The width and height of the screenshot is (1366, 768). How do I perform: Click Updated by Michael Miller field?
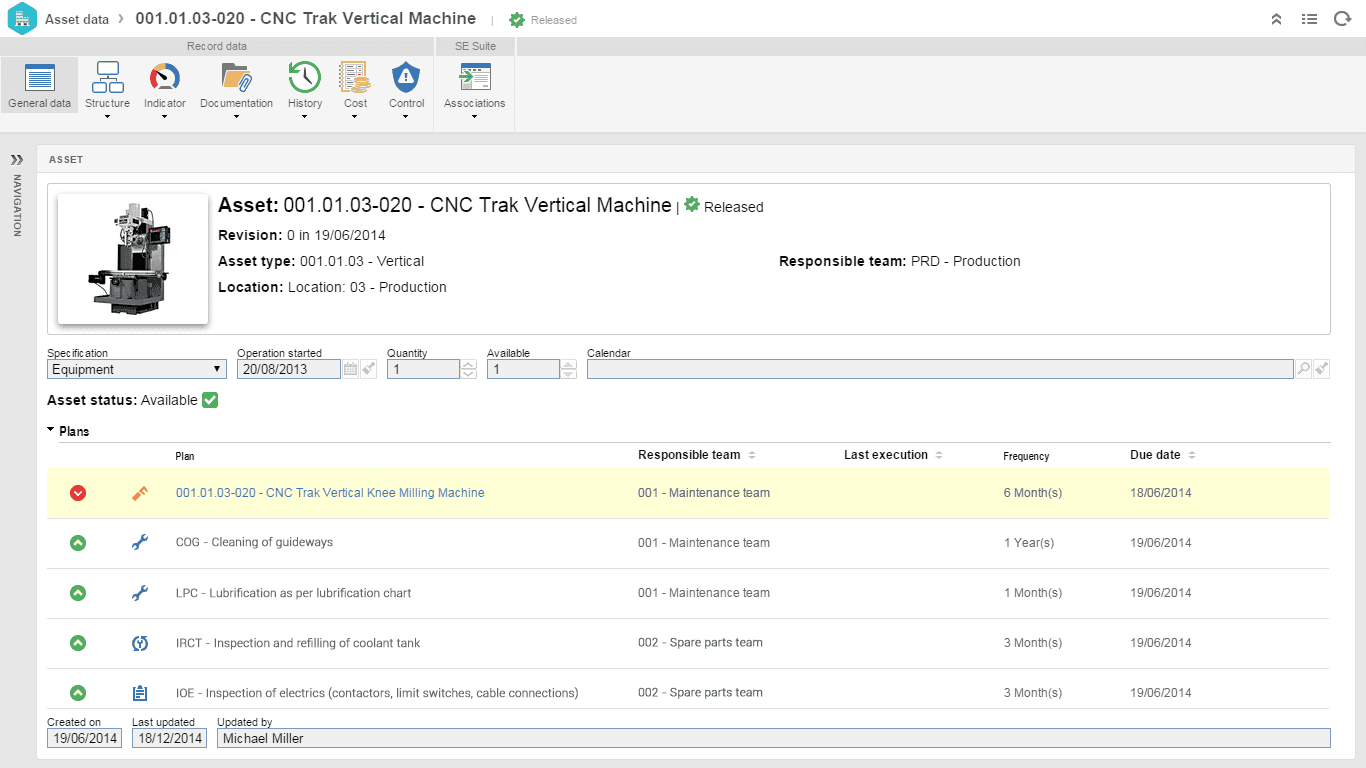coord(774,738)
